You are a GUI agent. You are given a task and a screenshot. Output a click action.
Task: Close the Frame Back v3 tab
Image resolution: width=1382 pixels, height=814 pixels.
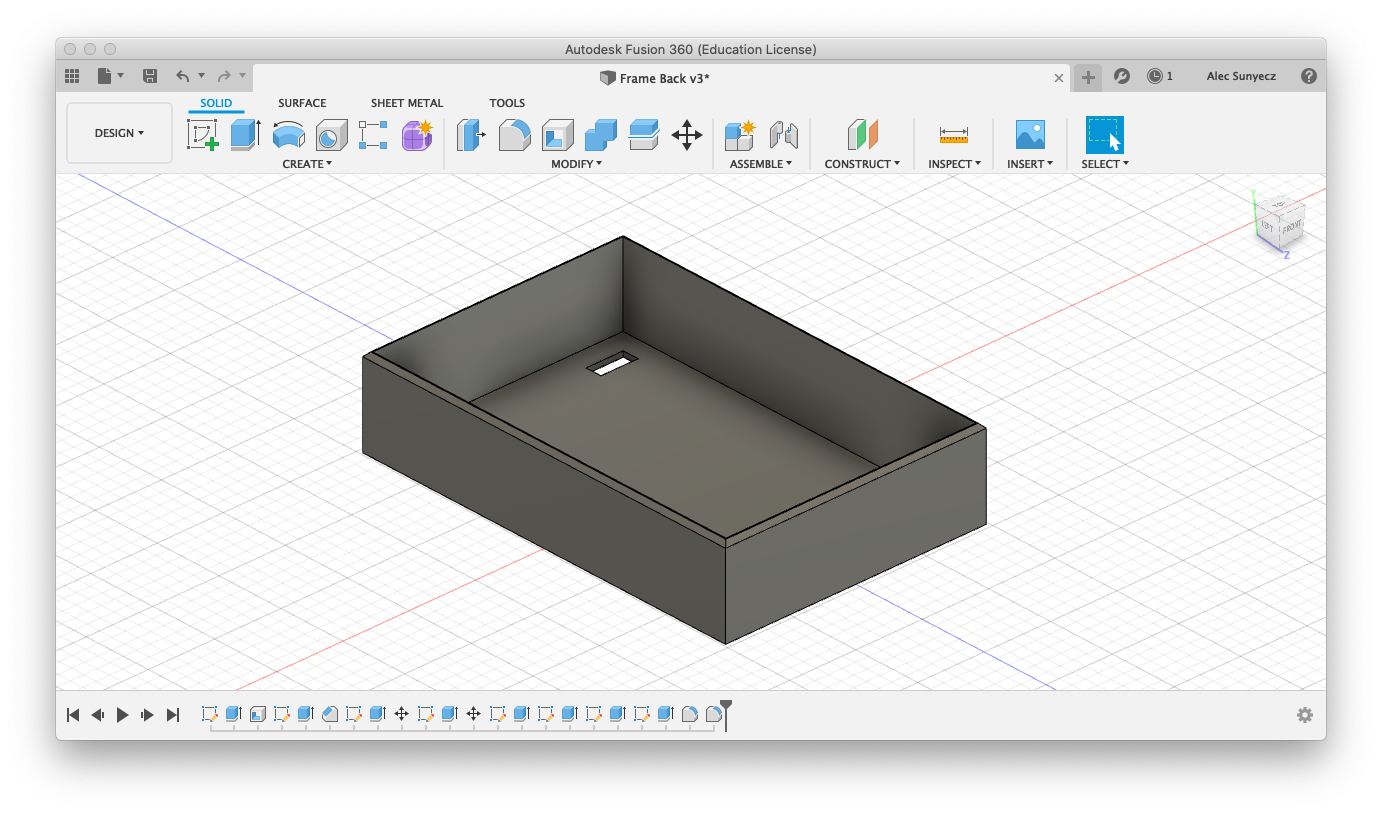(1059, 78)
